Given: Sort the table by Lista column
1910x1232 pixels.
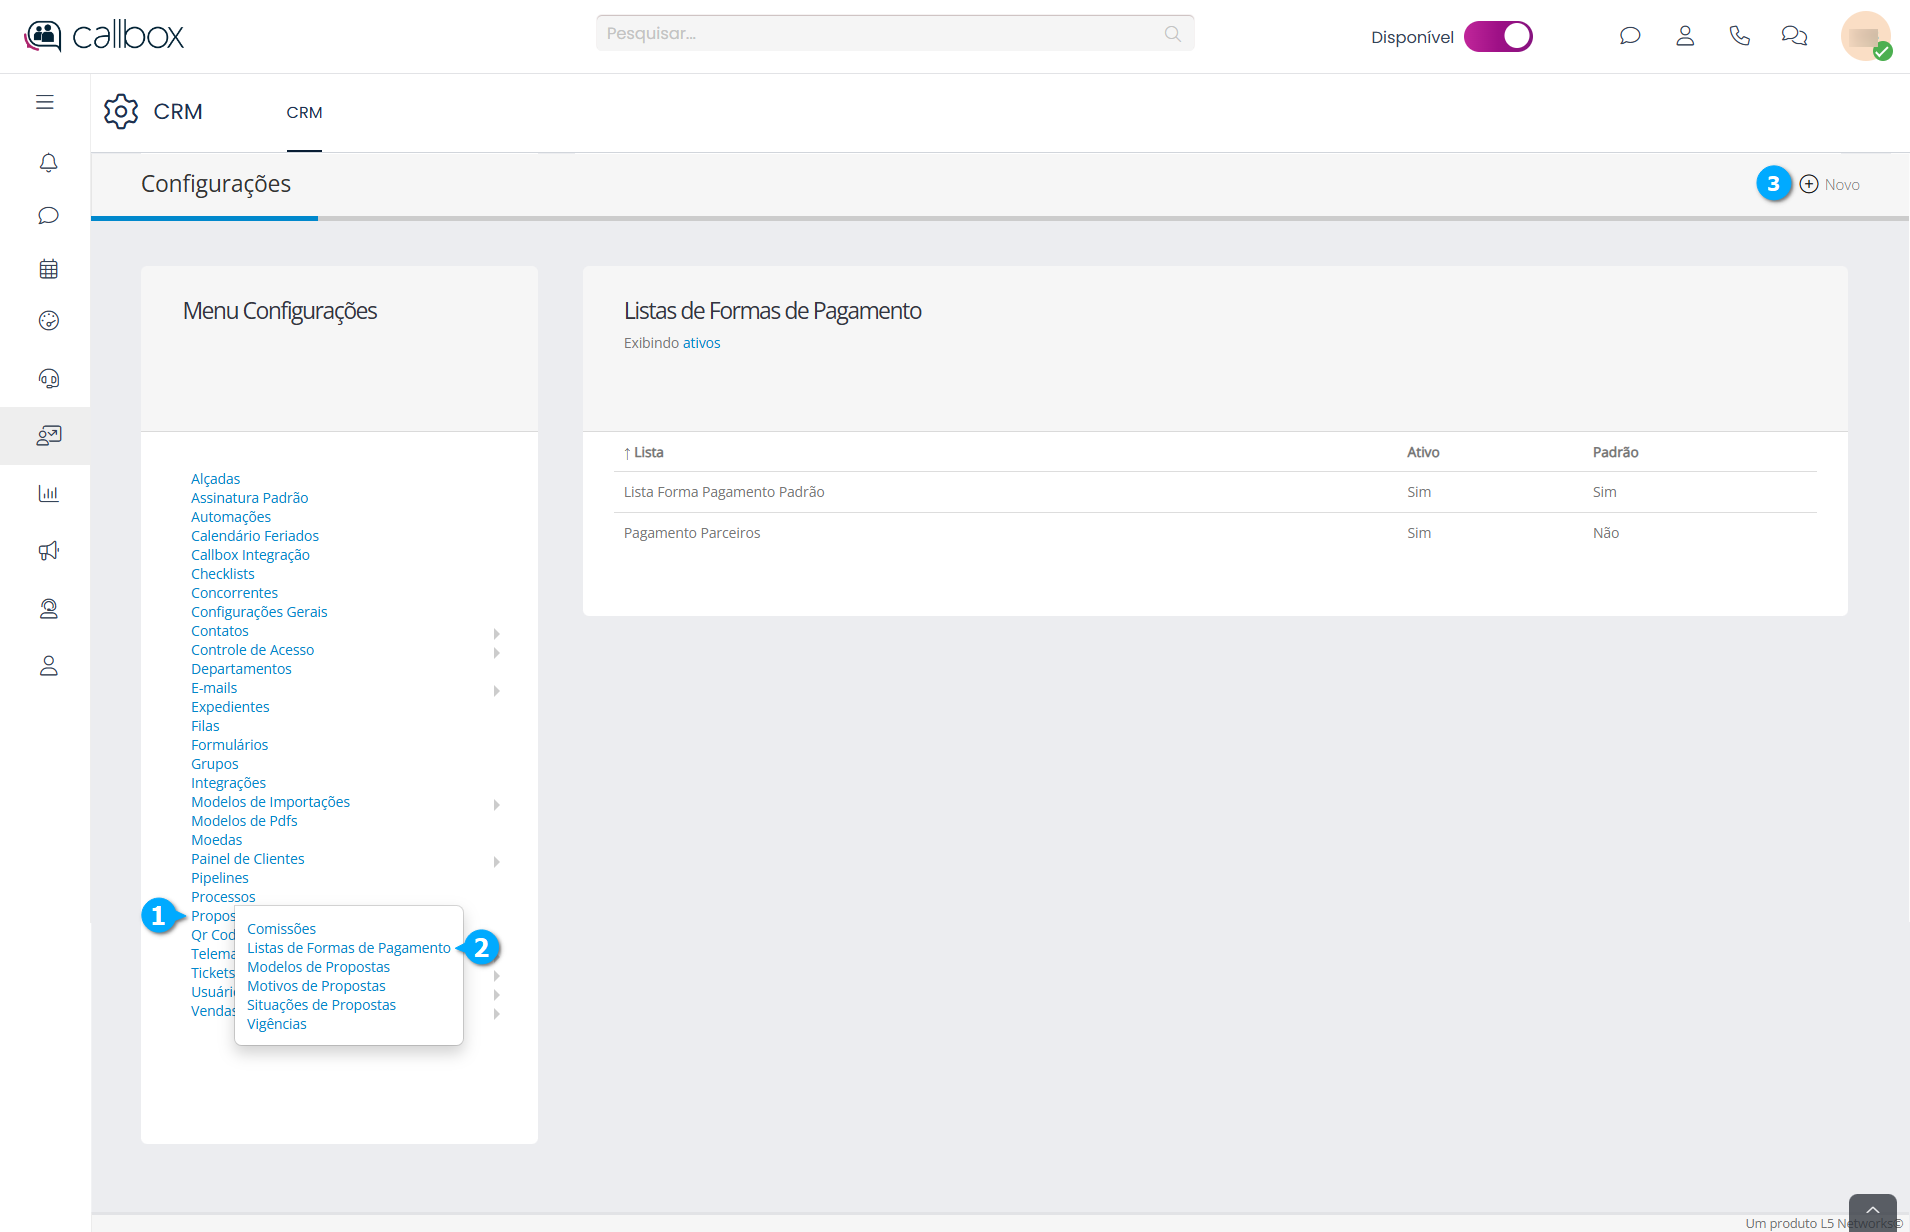Looking at the screenshot, I should click(x=648, y=452).
